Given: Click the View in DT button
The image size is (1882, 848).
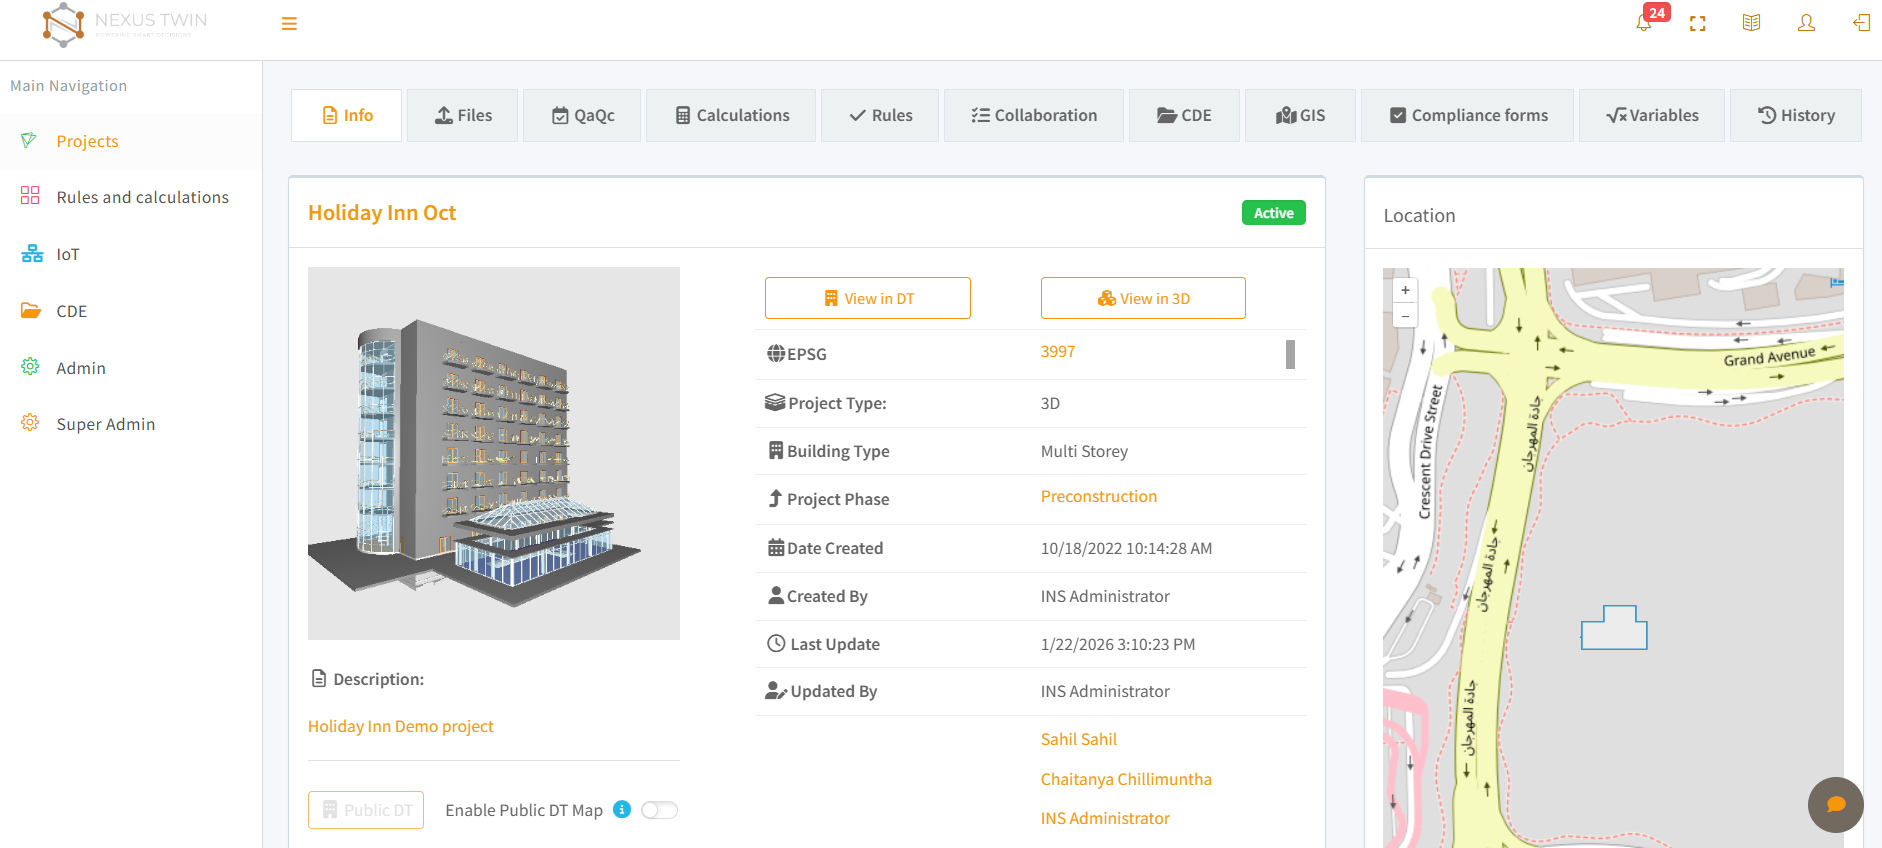Looking at the screenshot, I should coord(868,298).
